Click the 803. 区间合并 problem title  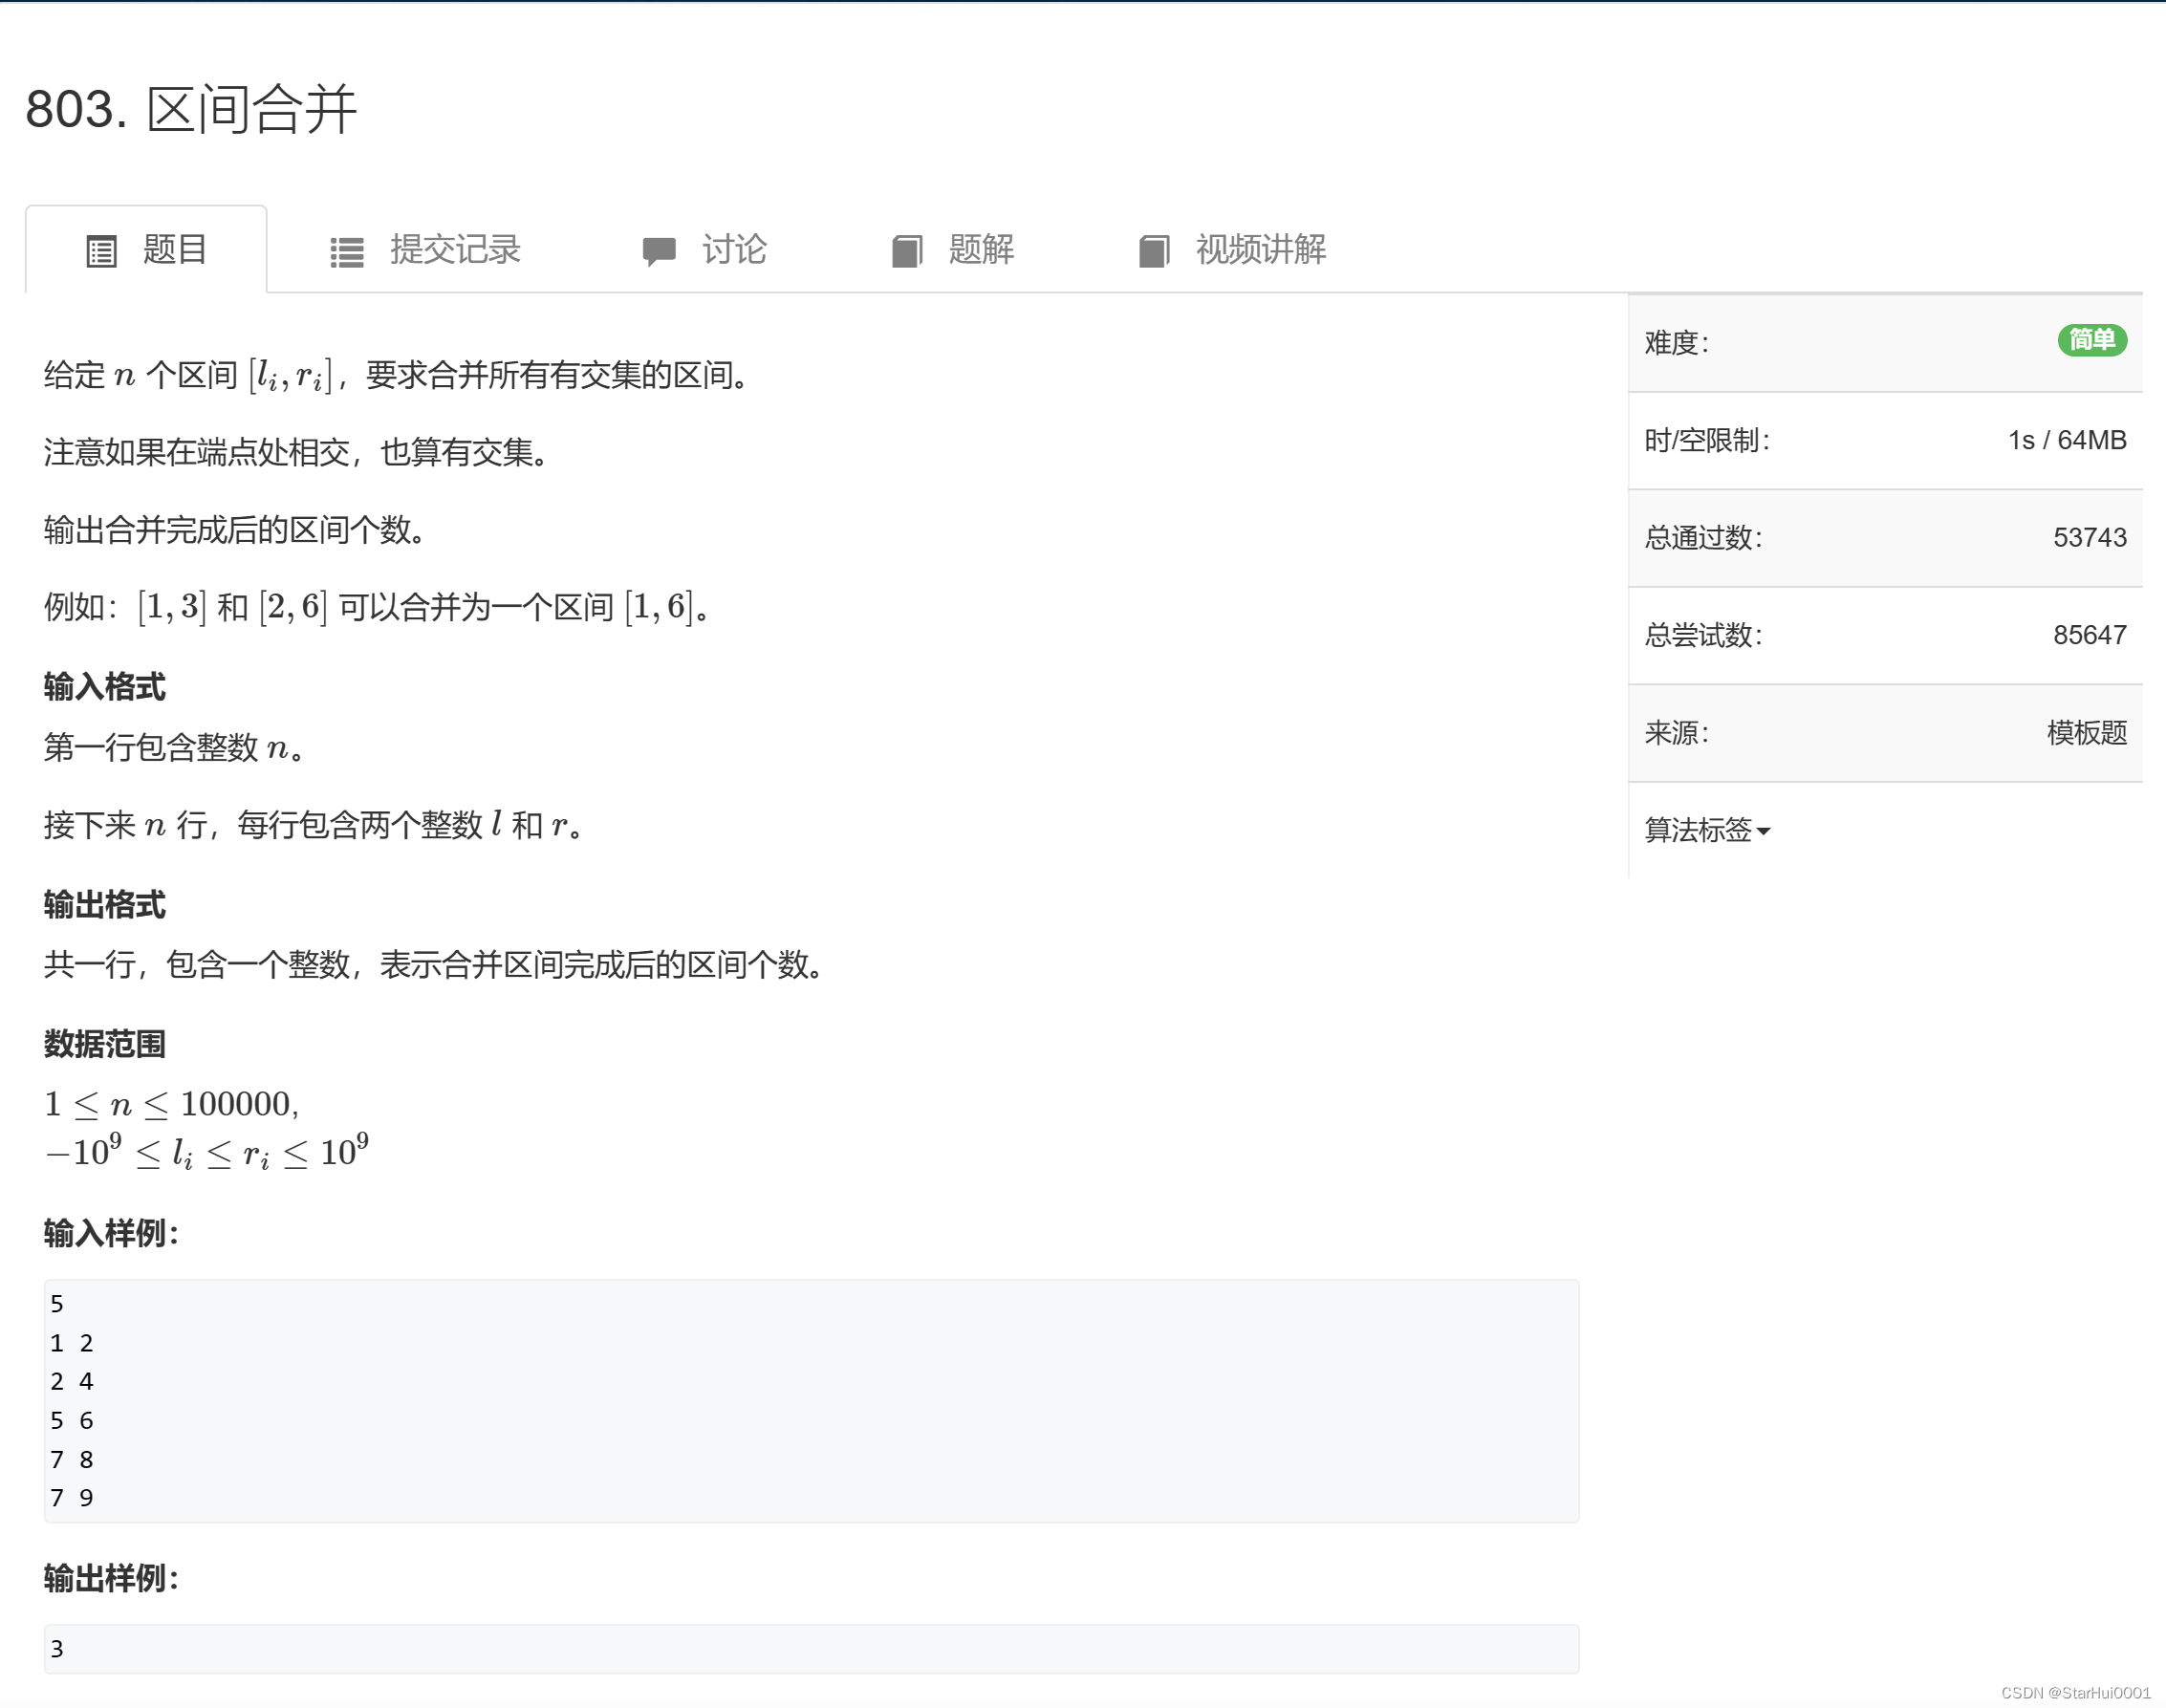(190, 109)
